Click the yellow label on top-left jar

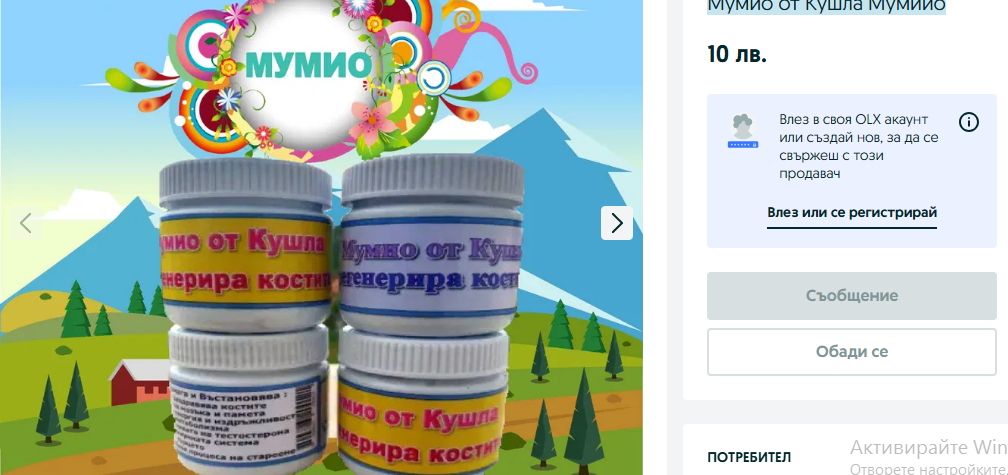click(245, 260)
